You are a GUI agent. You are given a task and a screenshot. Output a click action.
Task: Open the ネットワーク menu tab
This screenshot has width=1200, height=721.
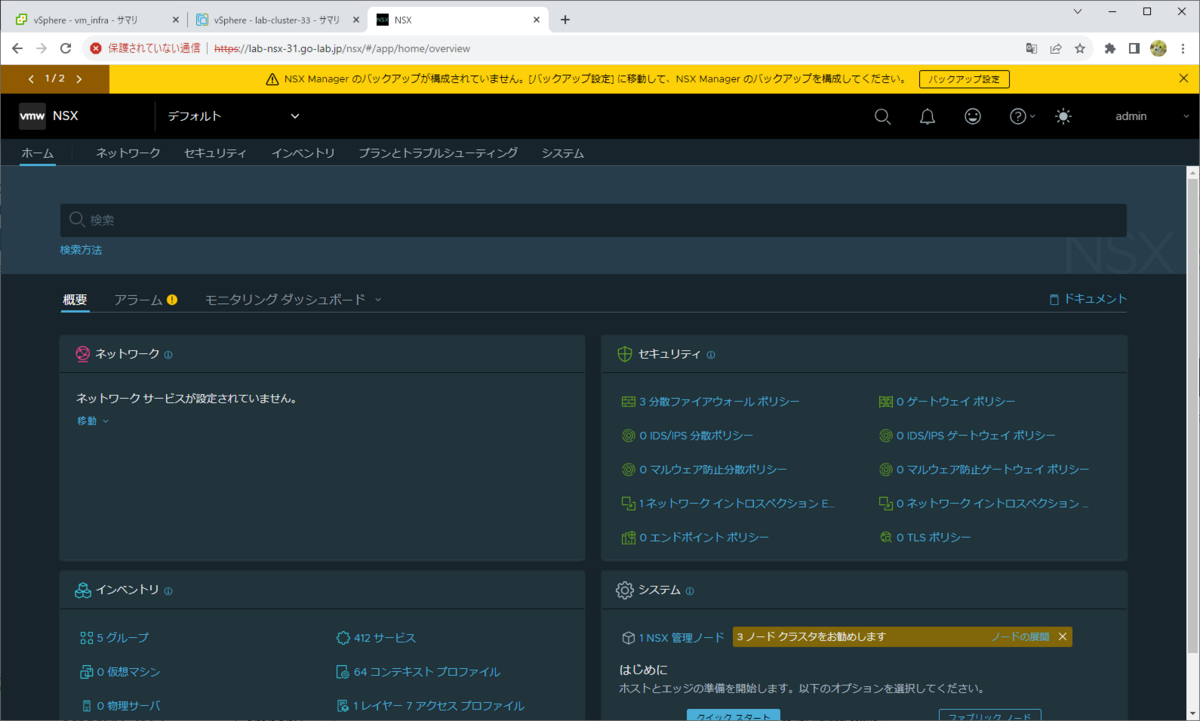click(x=128, y=153)
